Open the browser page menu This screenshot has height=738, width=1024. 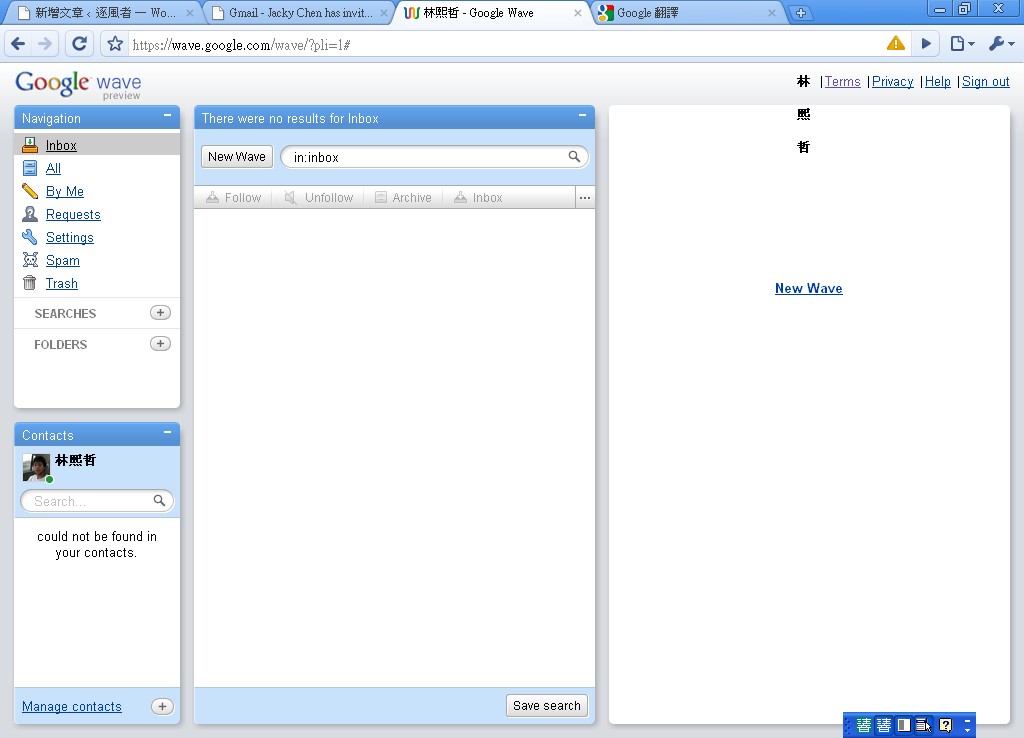962,44
